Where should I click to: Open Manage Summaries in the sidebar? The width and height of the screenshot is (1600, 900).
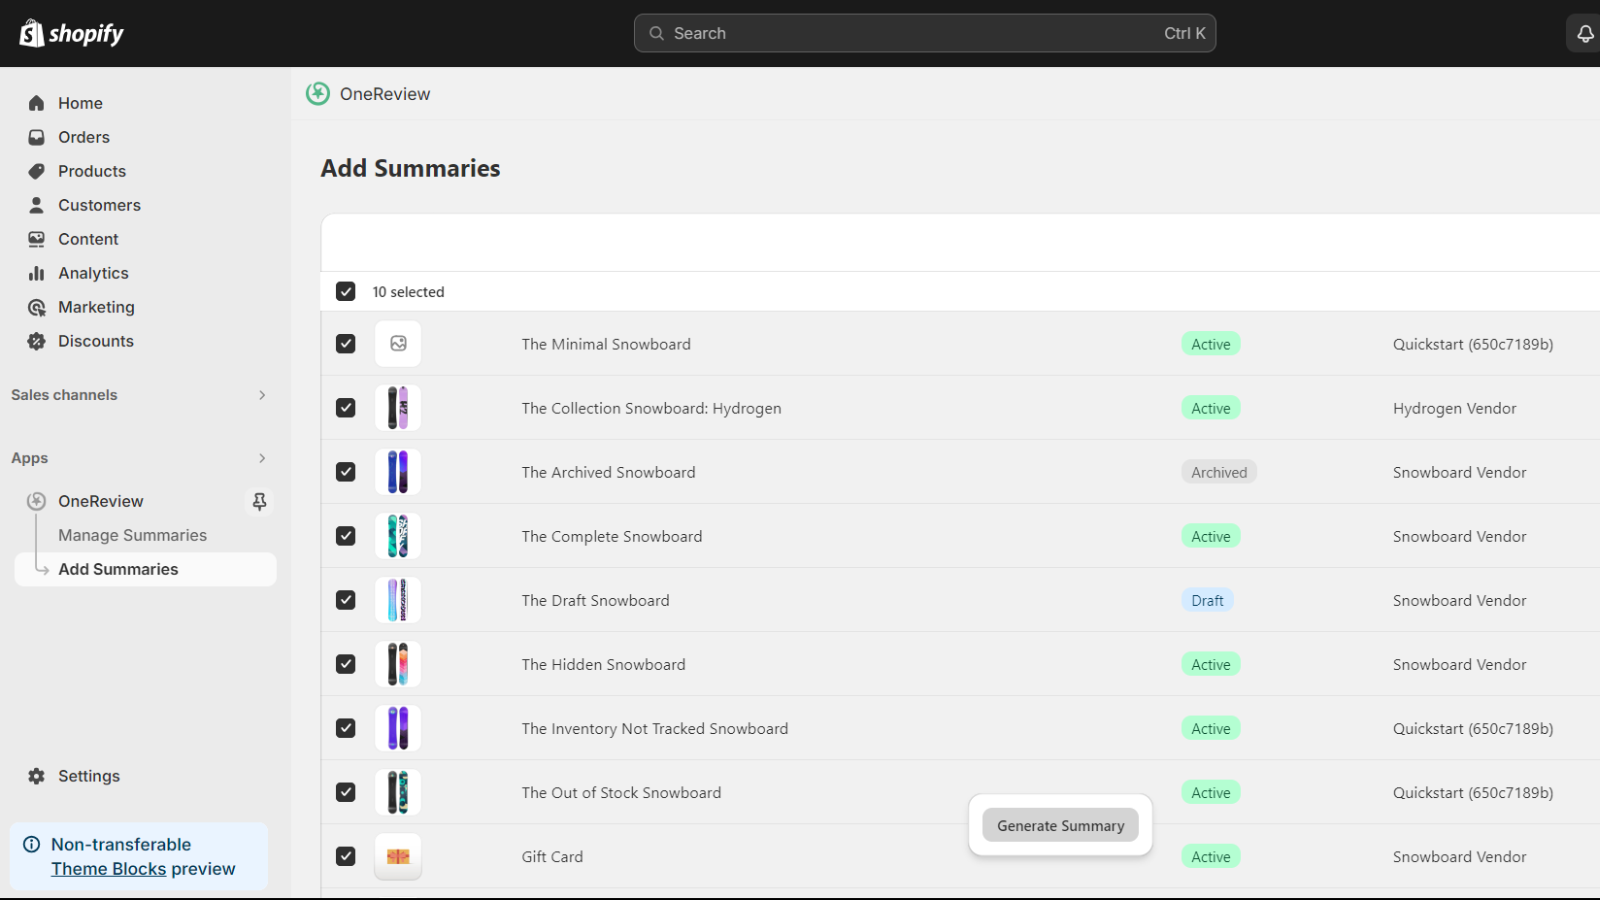point(132,535)
